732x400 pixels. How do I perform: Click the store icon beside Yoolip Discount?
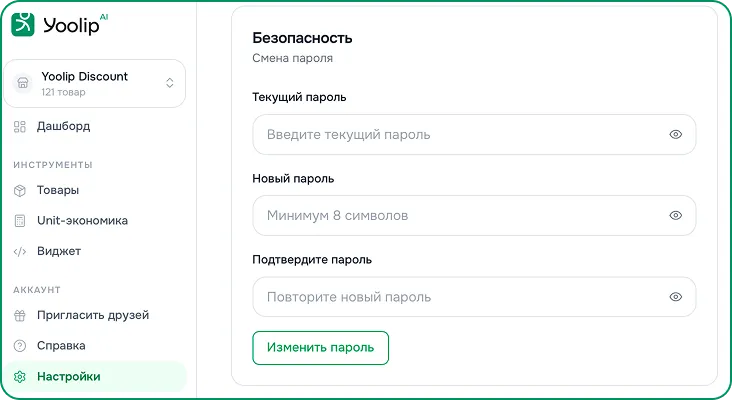click(23, 83)
